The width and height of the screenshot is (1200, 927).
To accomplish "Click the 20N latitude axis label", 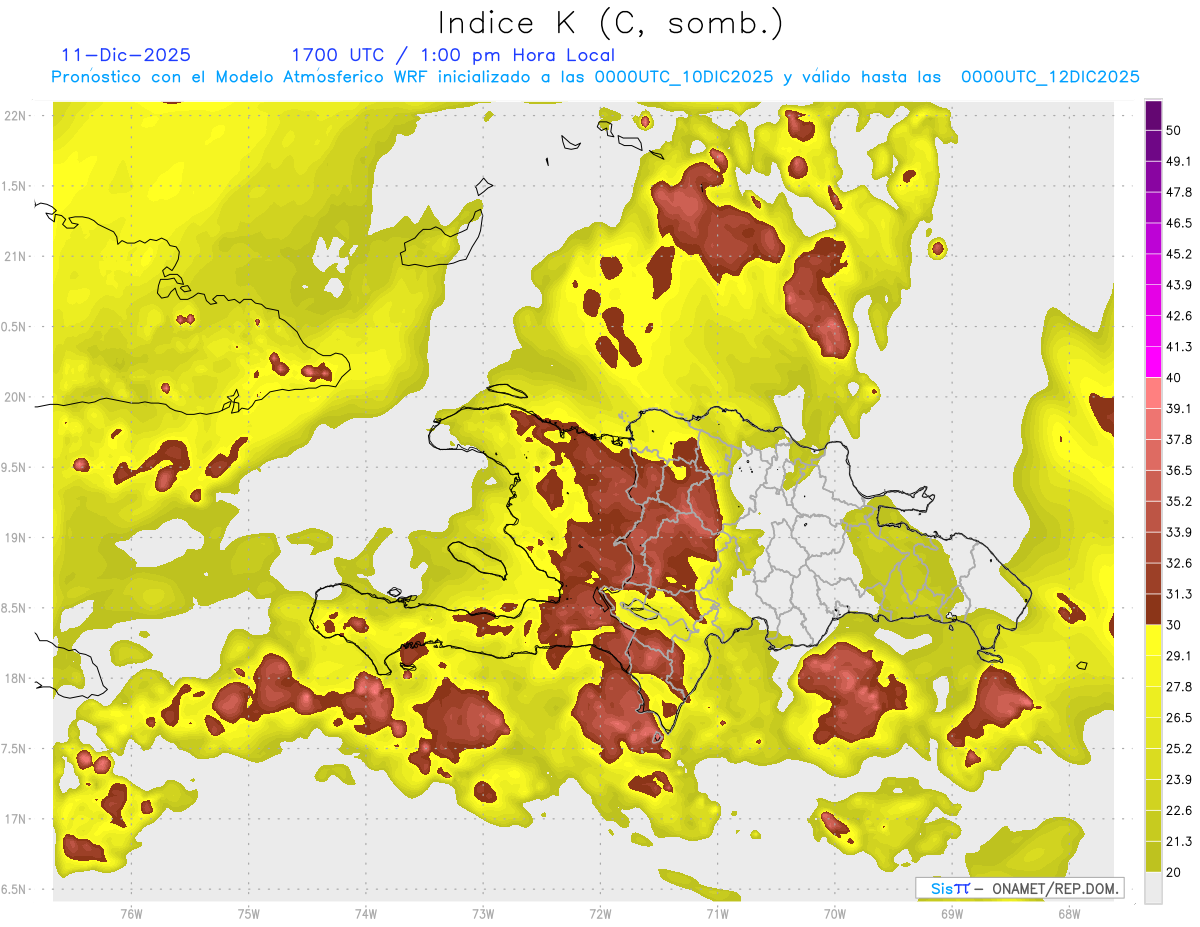I will [x=15, y=397].
